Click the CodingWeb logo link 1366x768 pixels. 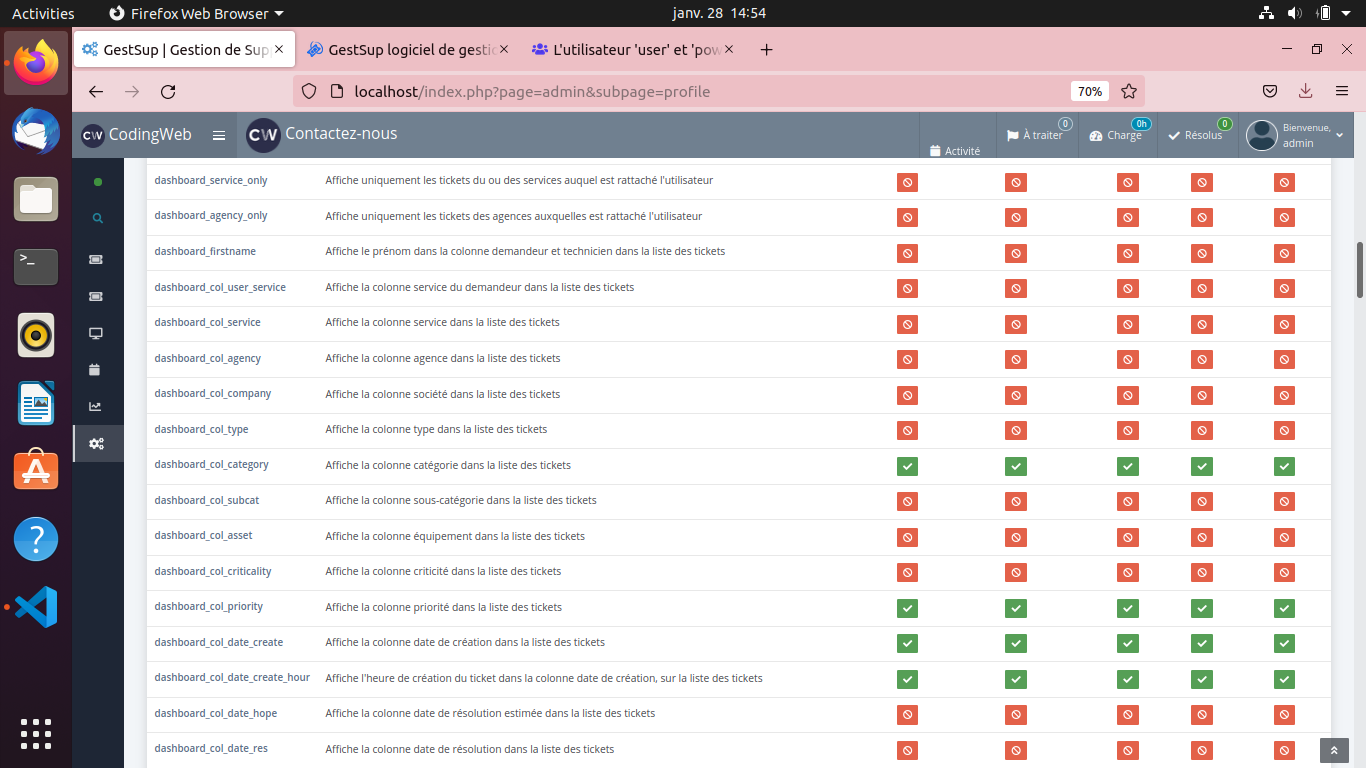click(x=137, y=135)
